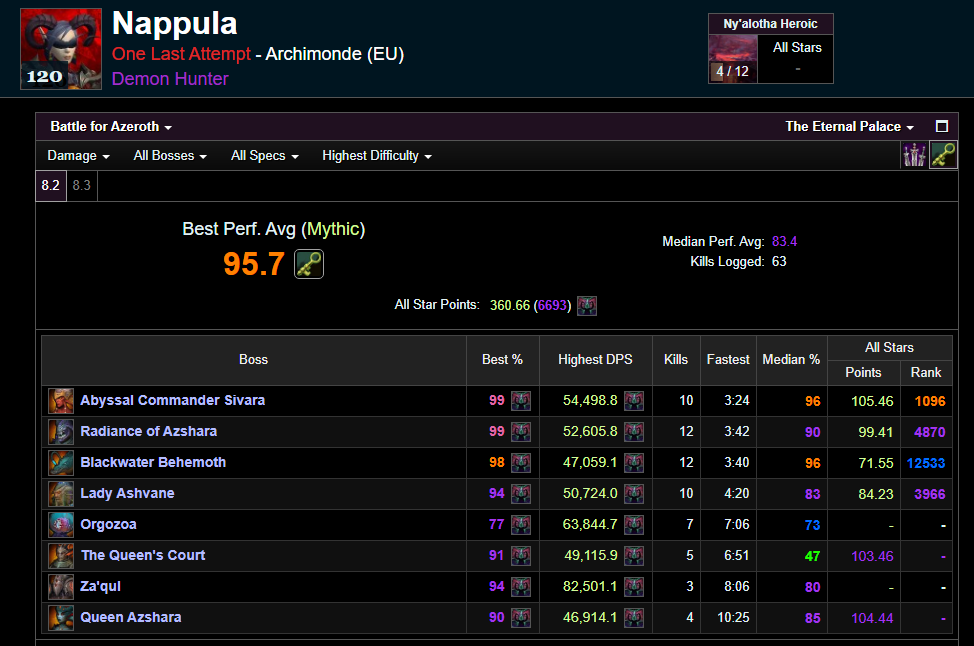Open the Battle for Azeroth expansion dropdown

(111, 127)
